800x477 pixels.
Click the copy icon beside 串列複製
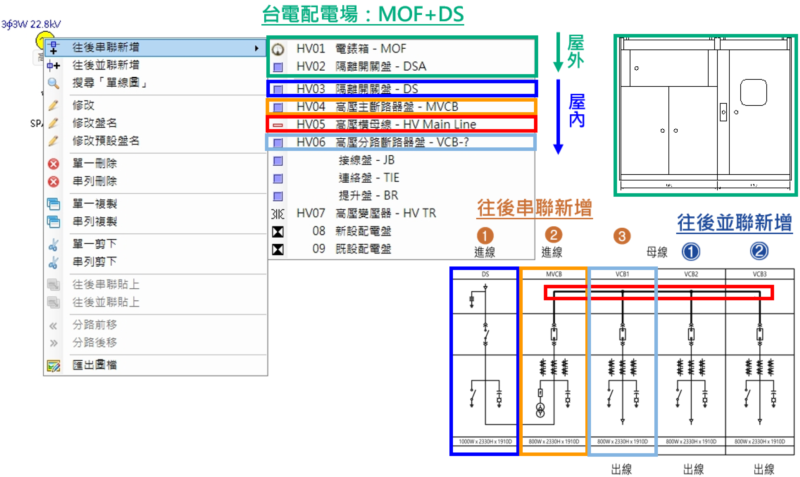54,221
